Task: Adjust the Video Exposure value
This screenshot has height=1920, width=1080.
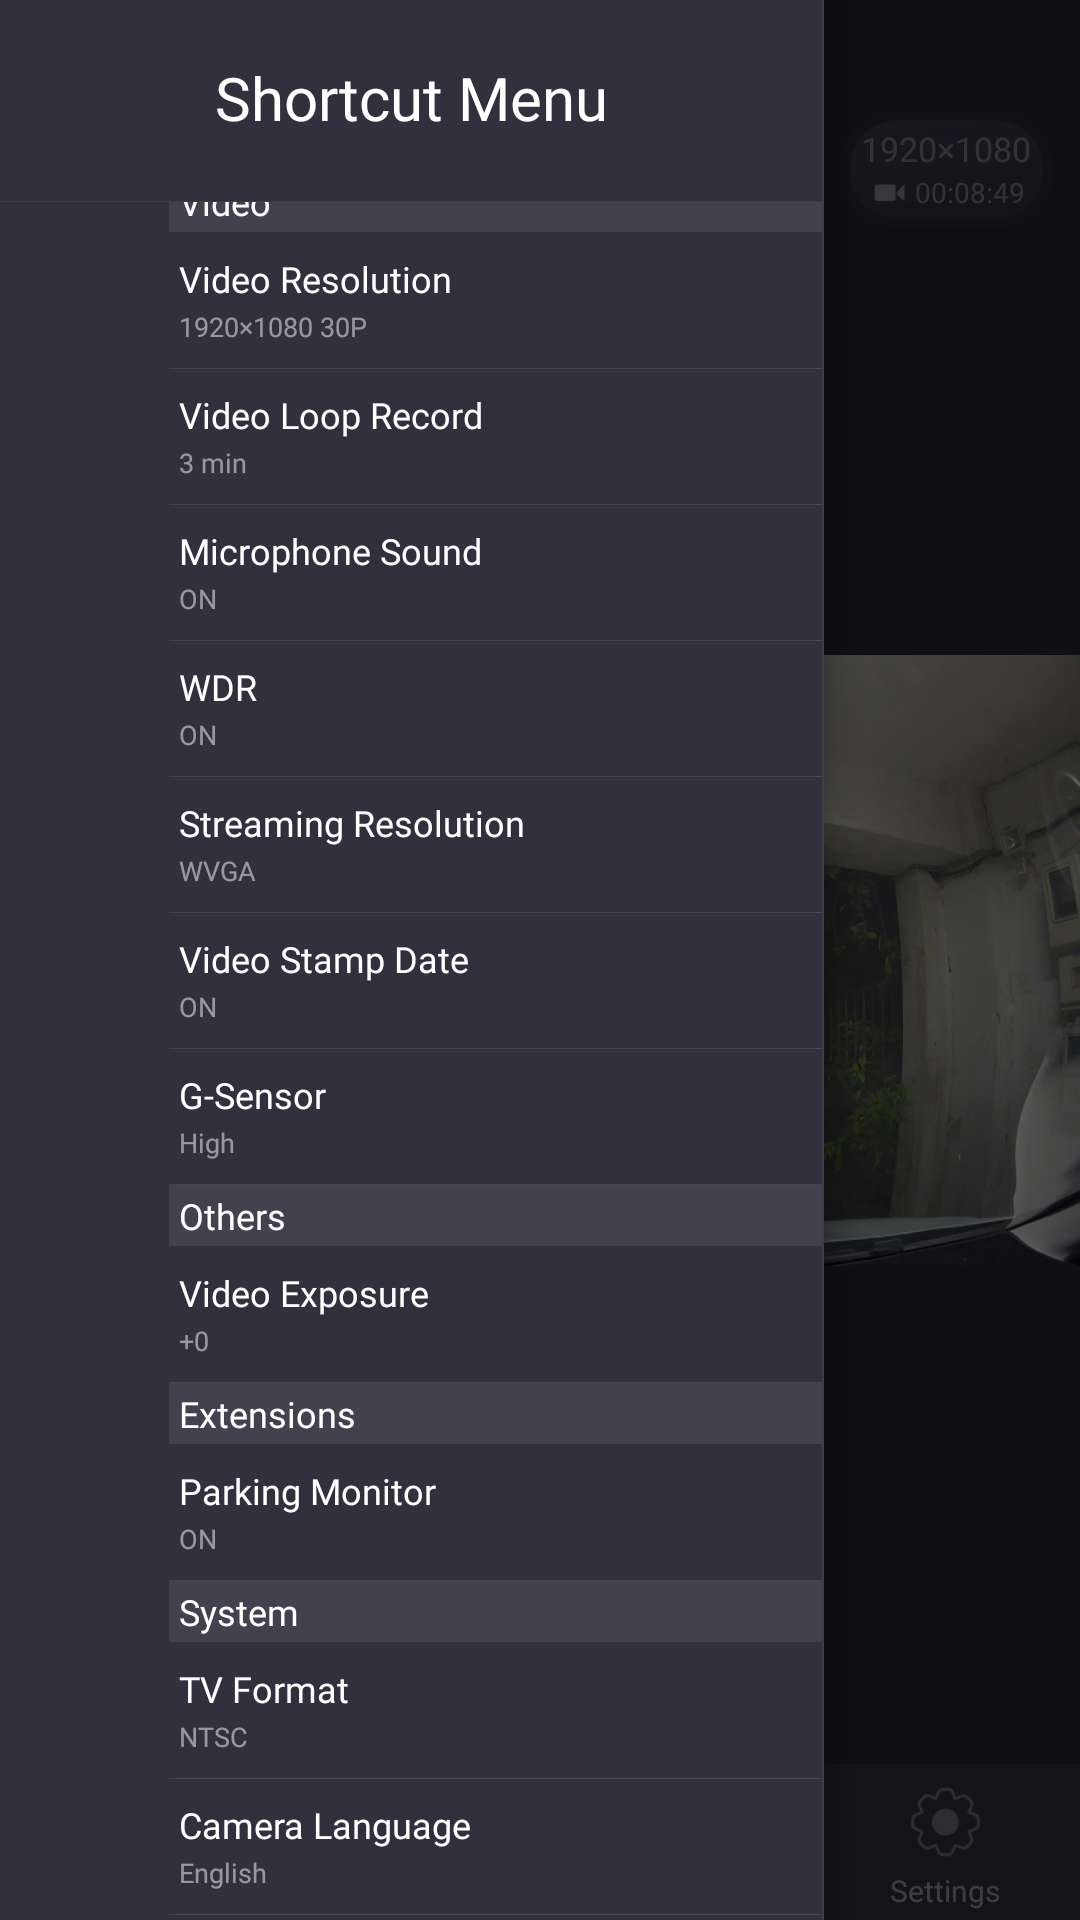Action: pyautogui.click(x=495, y=1315)
